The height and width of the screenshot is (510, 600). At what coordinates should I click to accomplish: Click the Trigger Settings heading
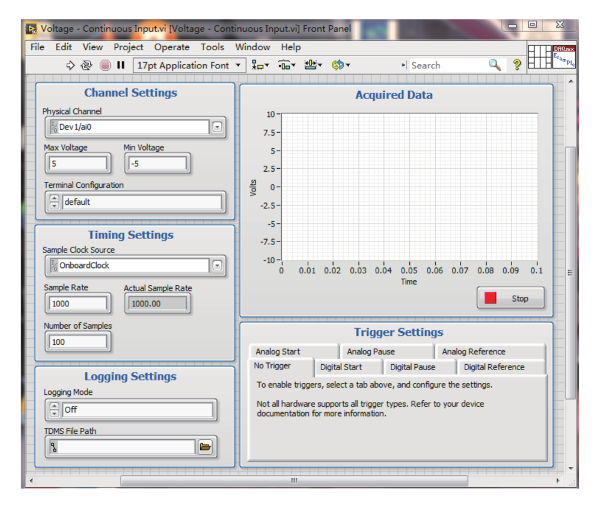398,332
